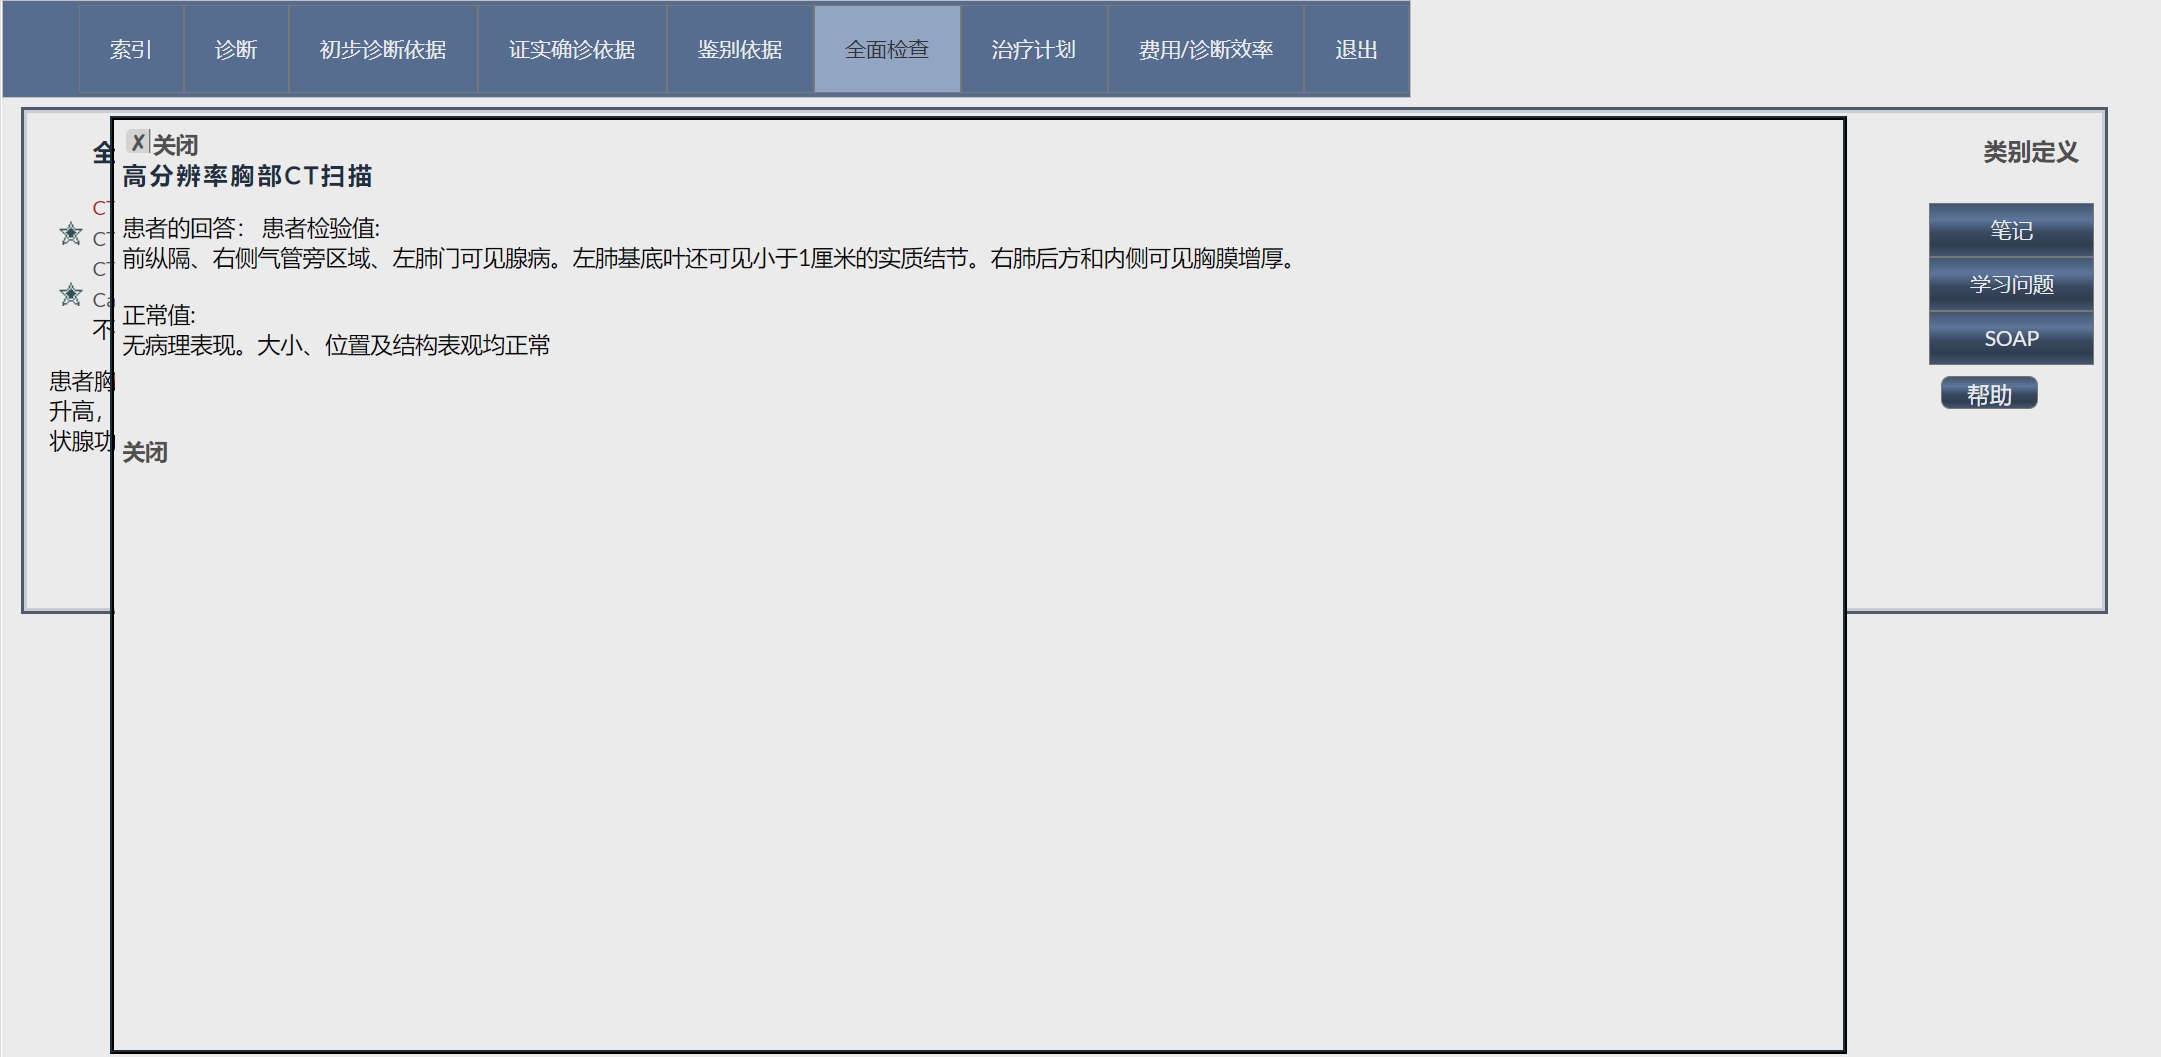This screenshot has width=2161, height=1057.
Task: Click the 关闭 link at popup bottom
Action: [145, 452]
